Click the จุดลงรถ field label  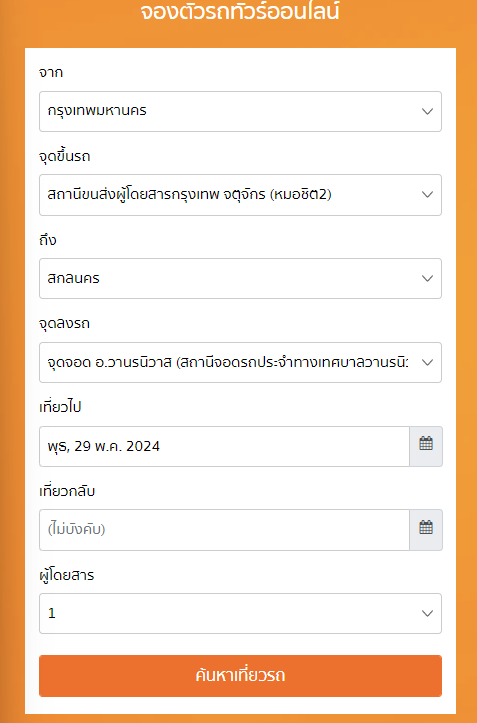click(x=65, y=323)
